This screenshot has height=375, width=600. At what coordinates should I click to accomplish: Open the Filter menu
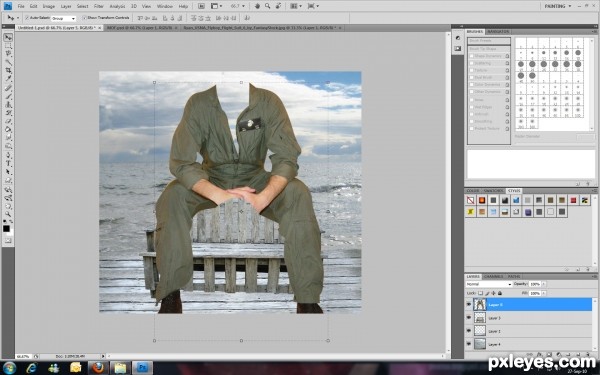pyautogui.click(x=99, y=7)
